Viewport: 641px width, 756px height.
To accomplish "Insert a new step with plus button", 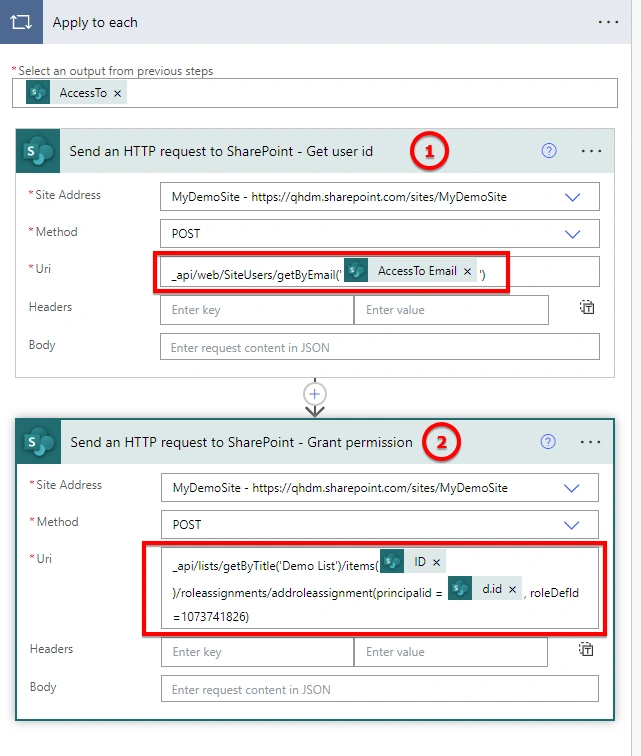I will tap(314, 394).
